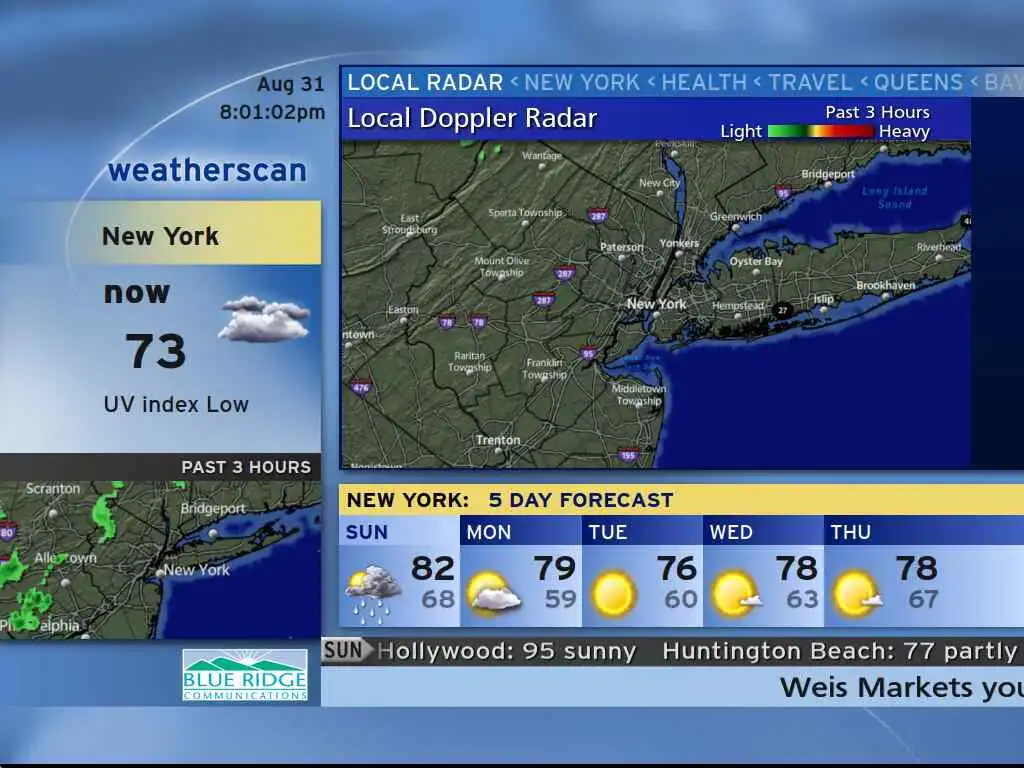Viewport: 1024px width, 768px height.
Task: Click the Sunday high temperature 82
Action: 432,568
